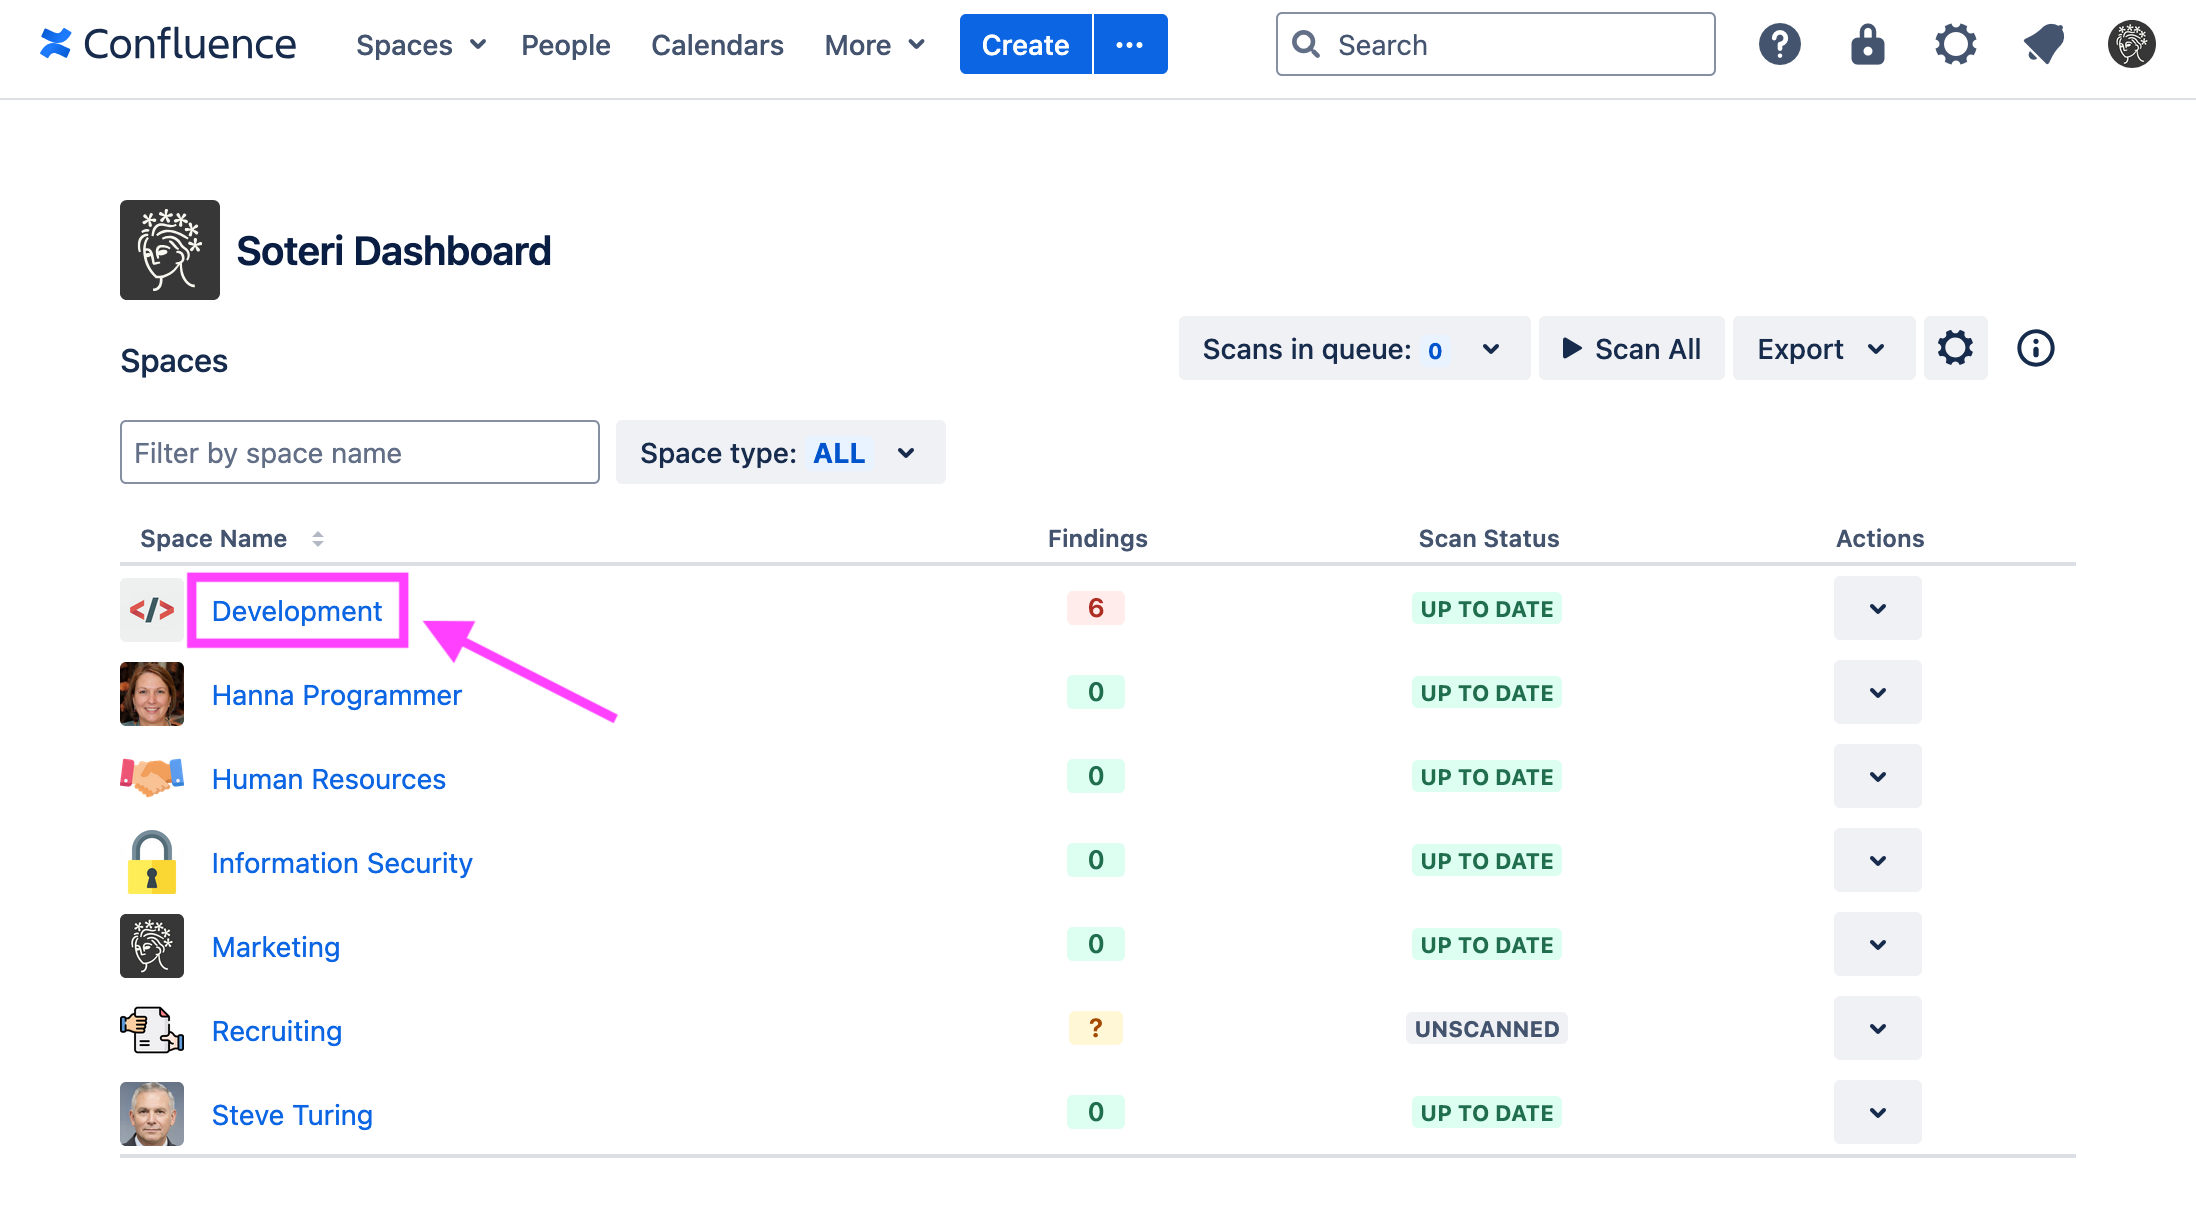
Task: Open the Soteri dashboard settings gear
Action: click(x=1956, y=348)
